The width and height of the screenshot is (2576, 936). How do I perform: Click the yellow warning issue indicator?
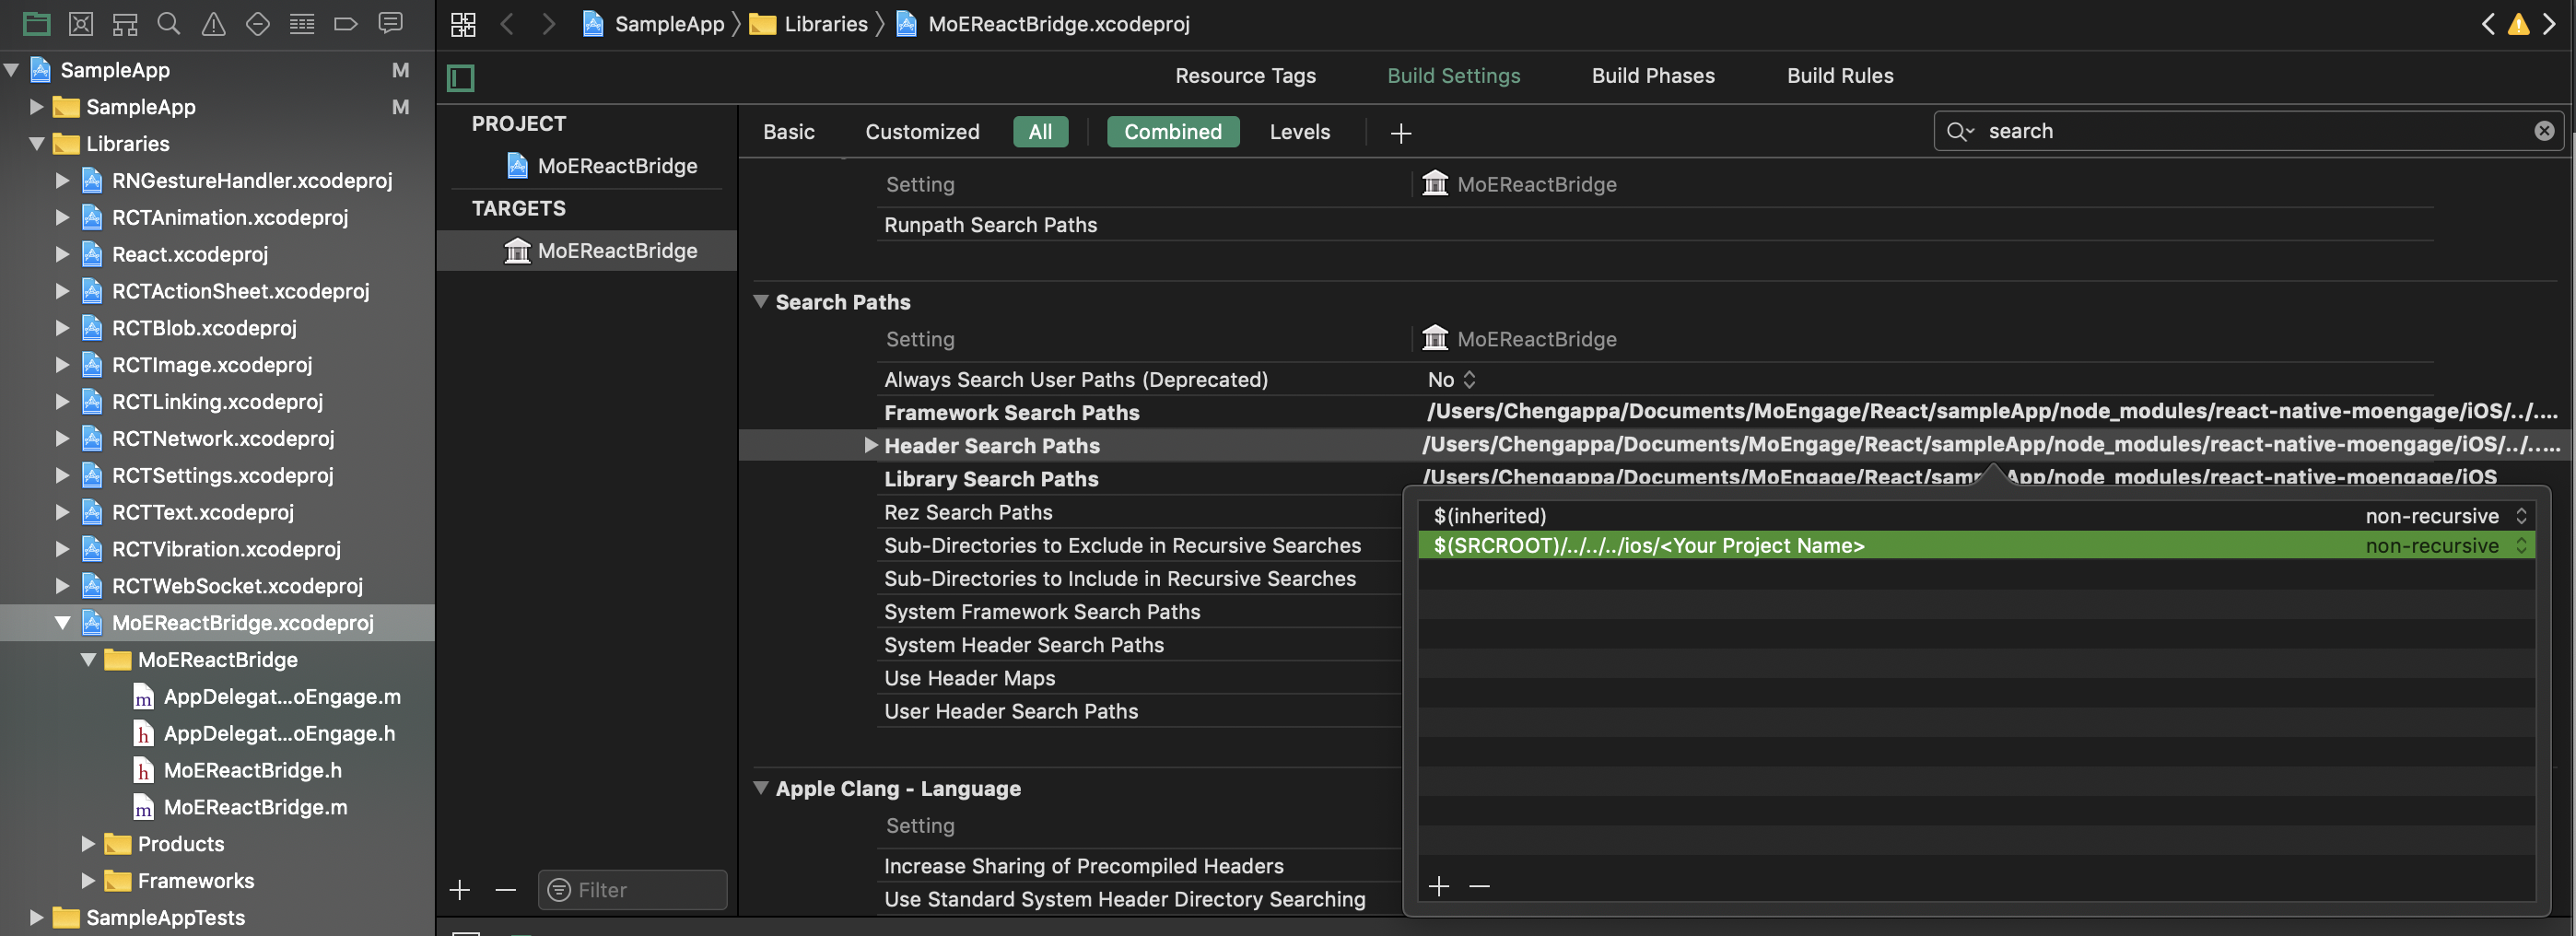[2518, 24]
